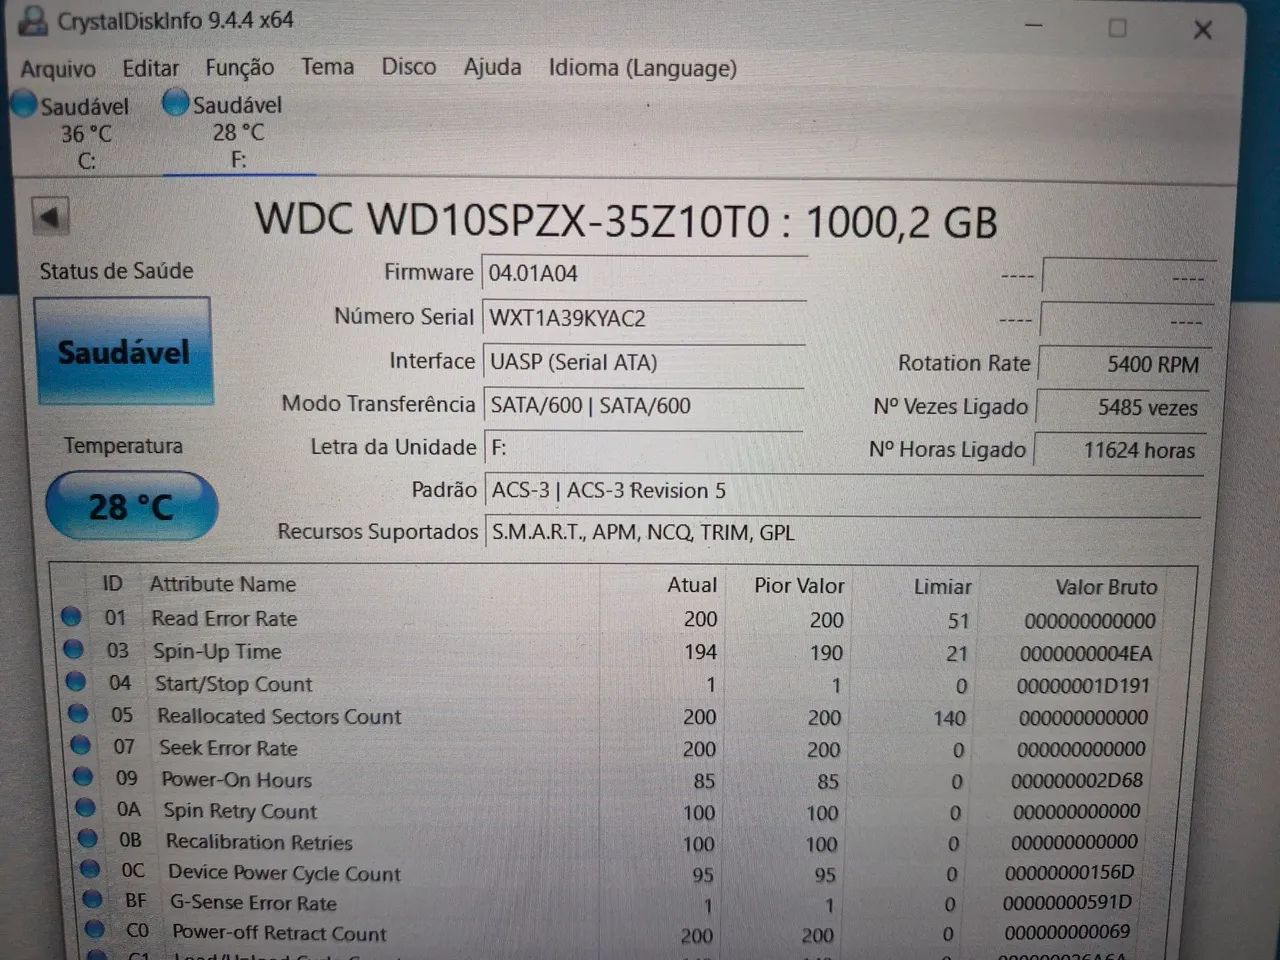Click the transfer mode field SATA/600 | SATA/600
The image size is (1280, 960).
(x=644, y=405)
